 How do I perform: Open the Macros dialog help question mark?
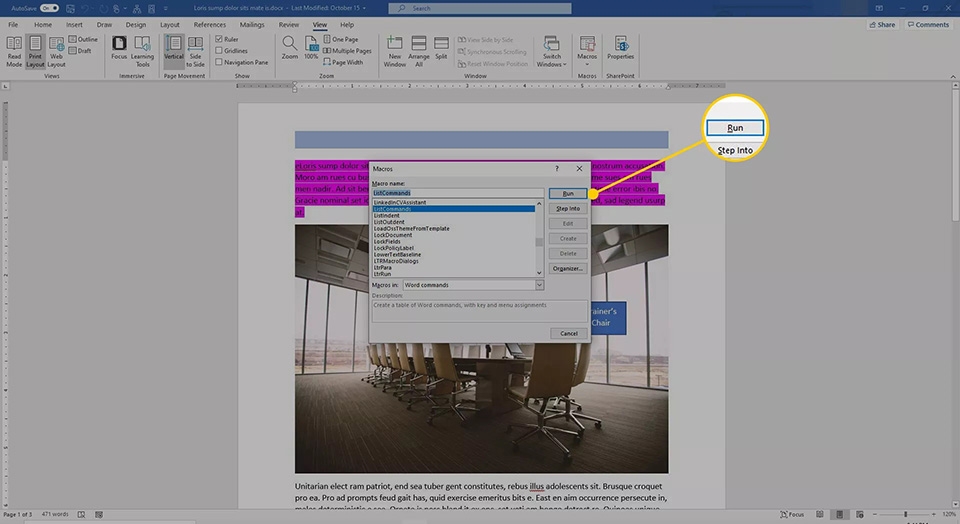[x=557, y=168]
